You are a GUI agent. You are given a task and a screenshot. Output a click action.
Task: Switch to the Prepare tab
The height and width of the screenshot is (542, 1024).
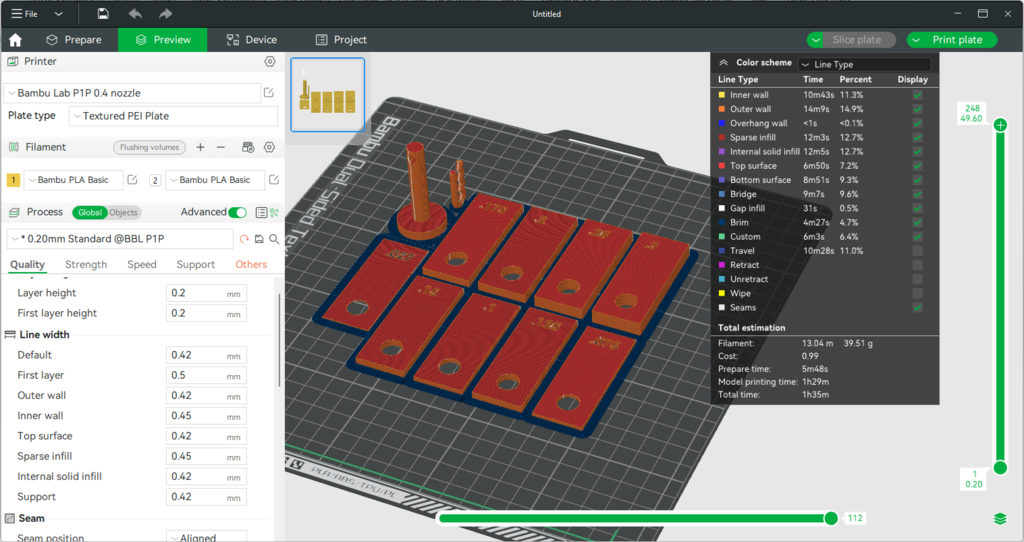[74, 40]
